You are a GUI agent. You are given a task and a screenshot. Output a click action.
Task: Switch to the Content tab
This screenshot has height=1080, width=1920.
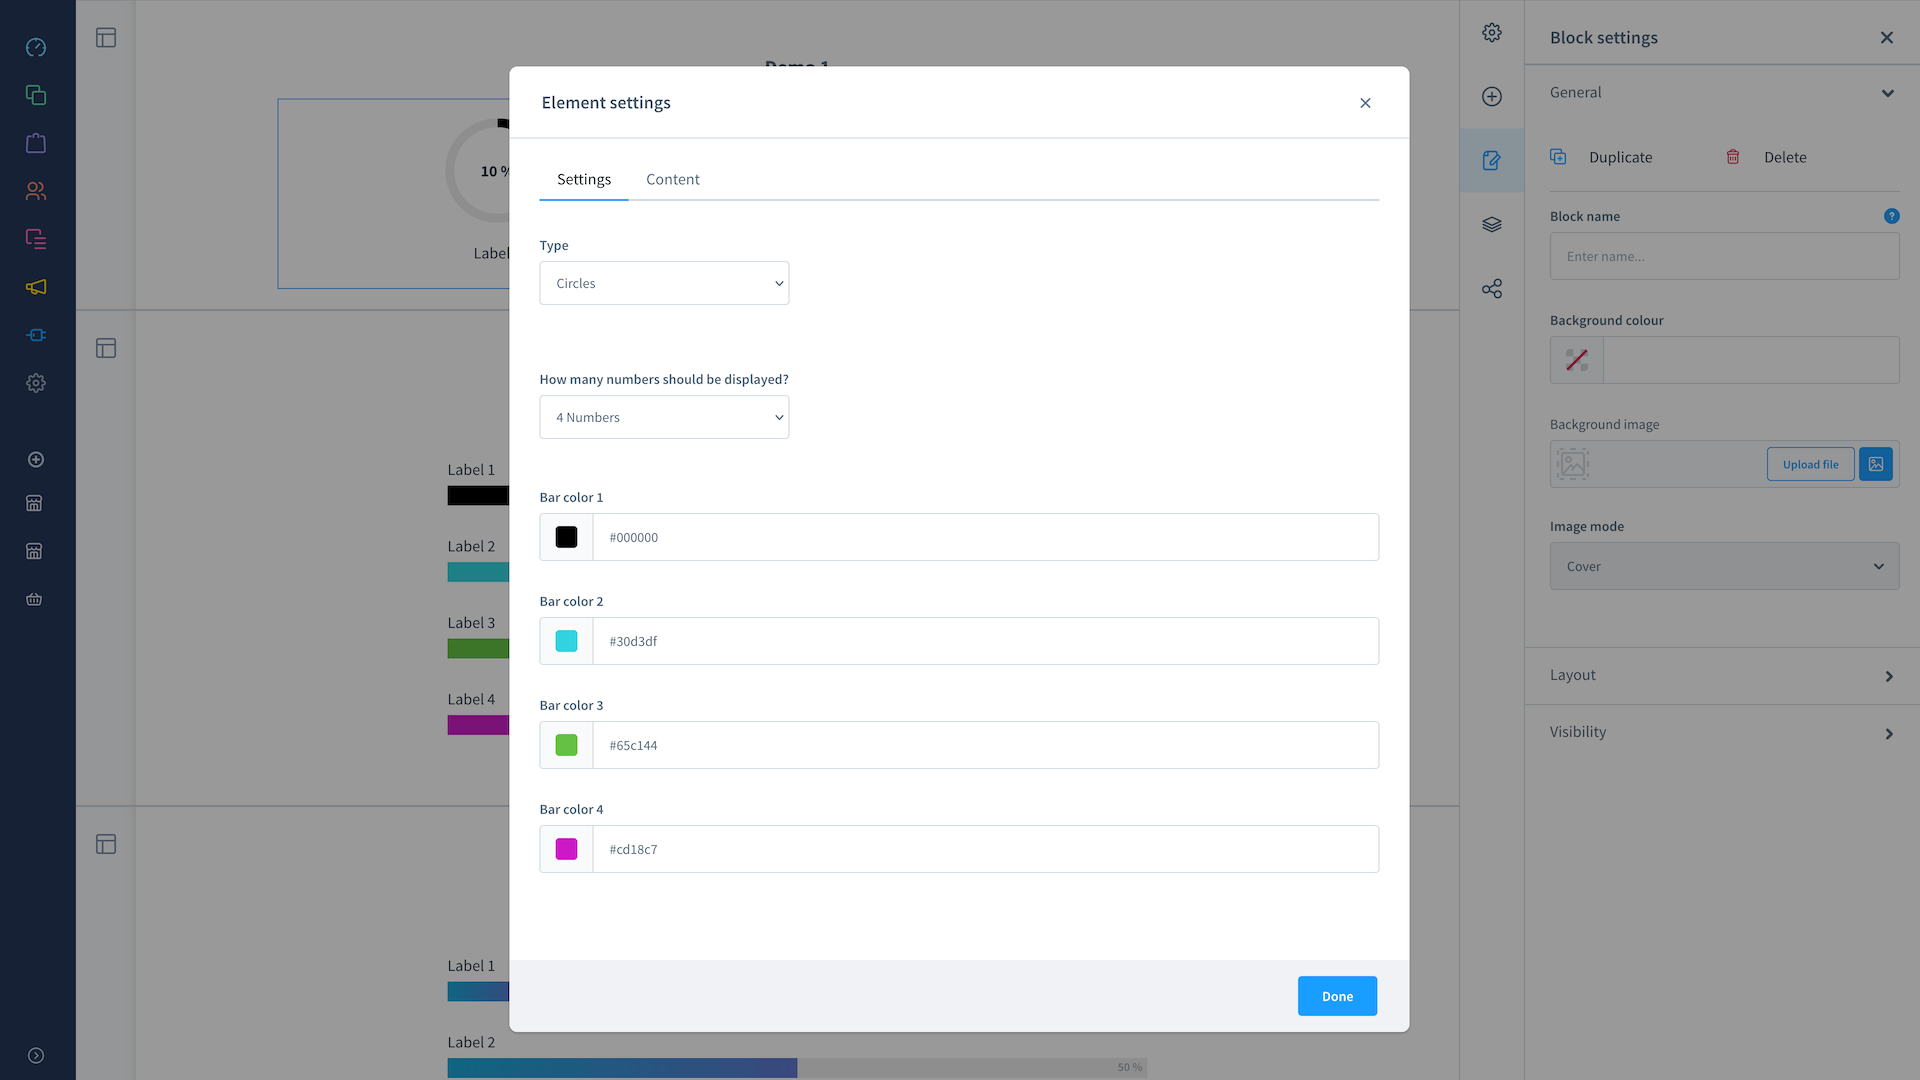tap(673, 179)
